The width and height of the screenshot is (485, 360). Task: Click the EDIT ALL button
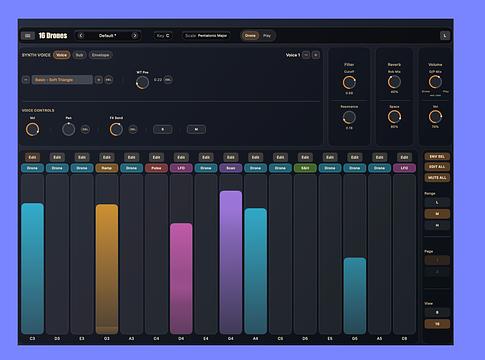coord(437,167)
